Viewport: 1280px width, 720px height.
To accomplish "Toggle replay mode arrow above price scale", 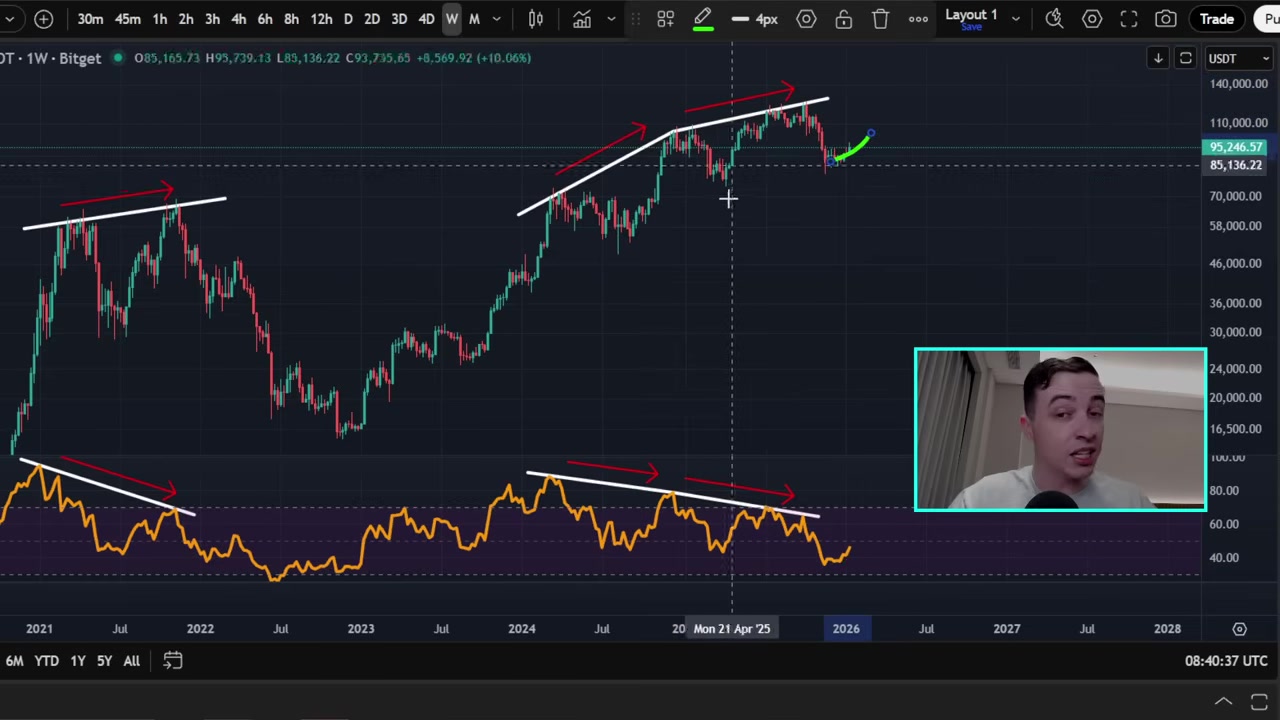I will [x=1158, y=58].
